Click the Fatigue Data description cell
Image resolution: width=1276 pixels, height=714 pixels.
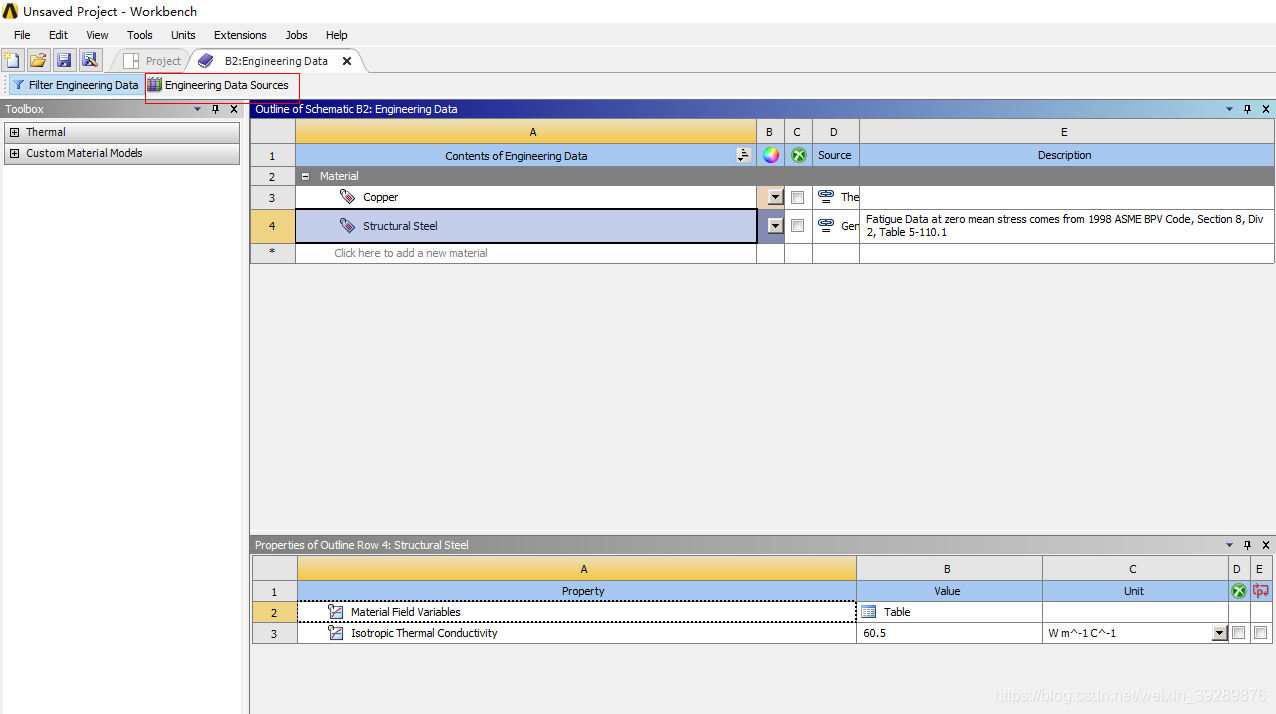pyautogui.click(x=1066, y=226)
